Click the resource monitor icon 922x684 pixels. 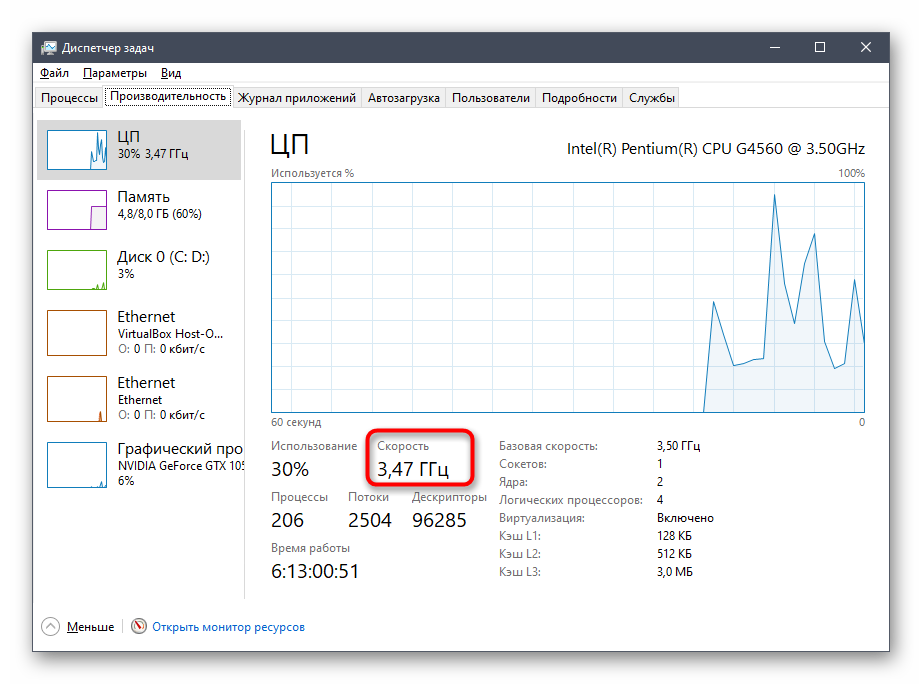click(x=139, y=627)
